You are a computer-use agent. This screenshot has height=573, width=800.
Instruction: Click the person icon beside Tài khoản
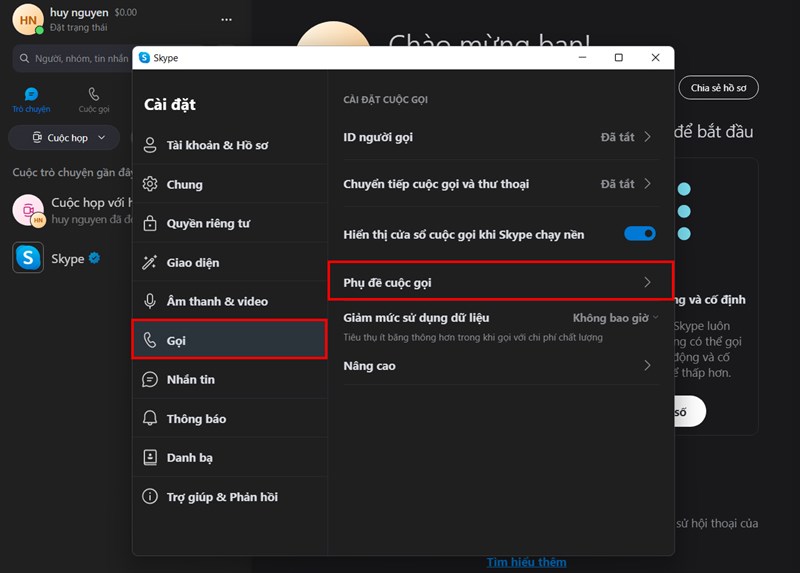click(x=150, y=145)
